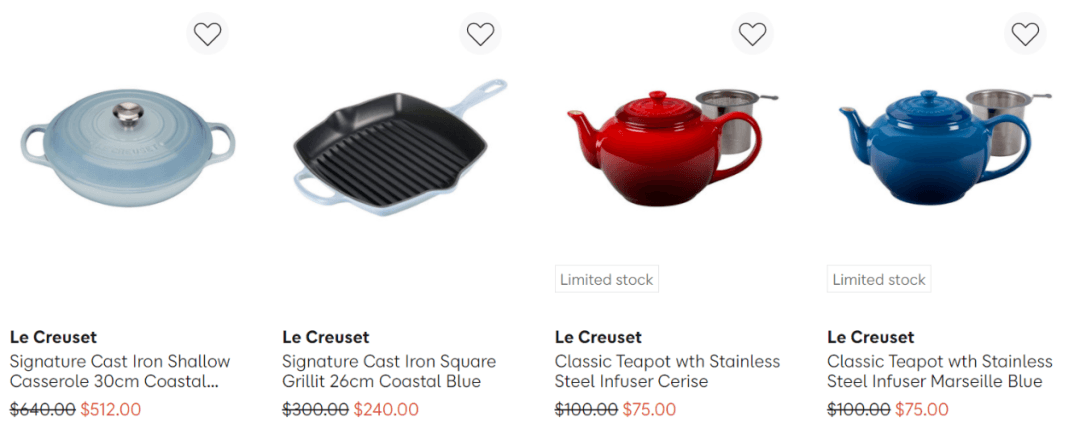Tap the heart on the Cerise teapot
1080x429 pixels.
tap(752, 33)
